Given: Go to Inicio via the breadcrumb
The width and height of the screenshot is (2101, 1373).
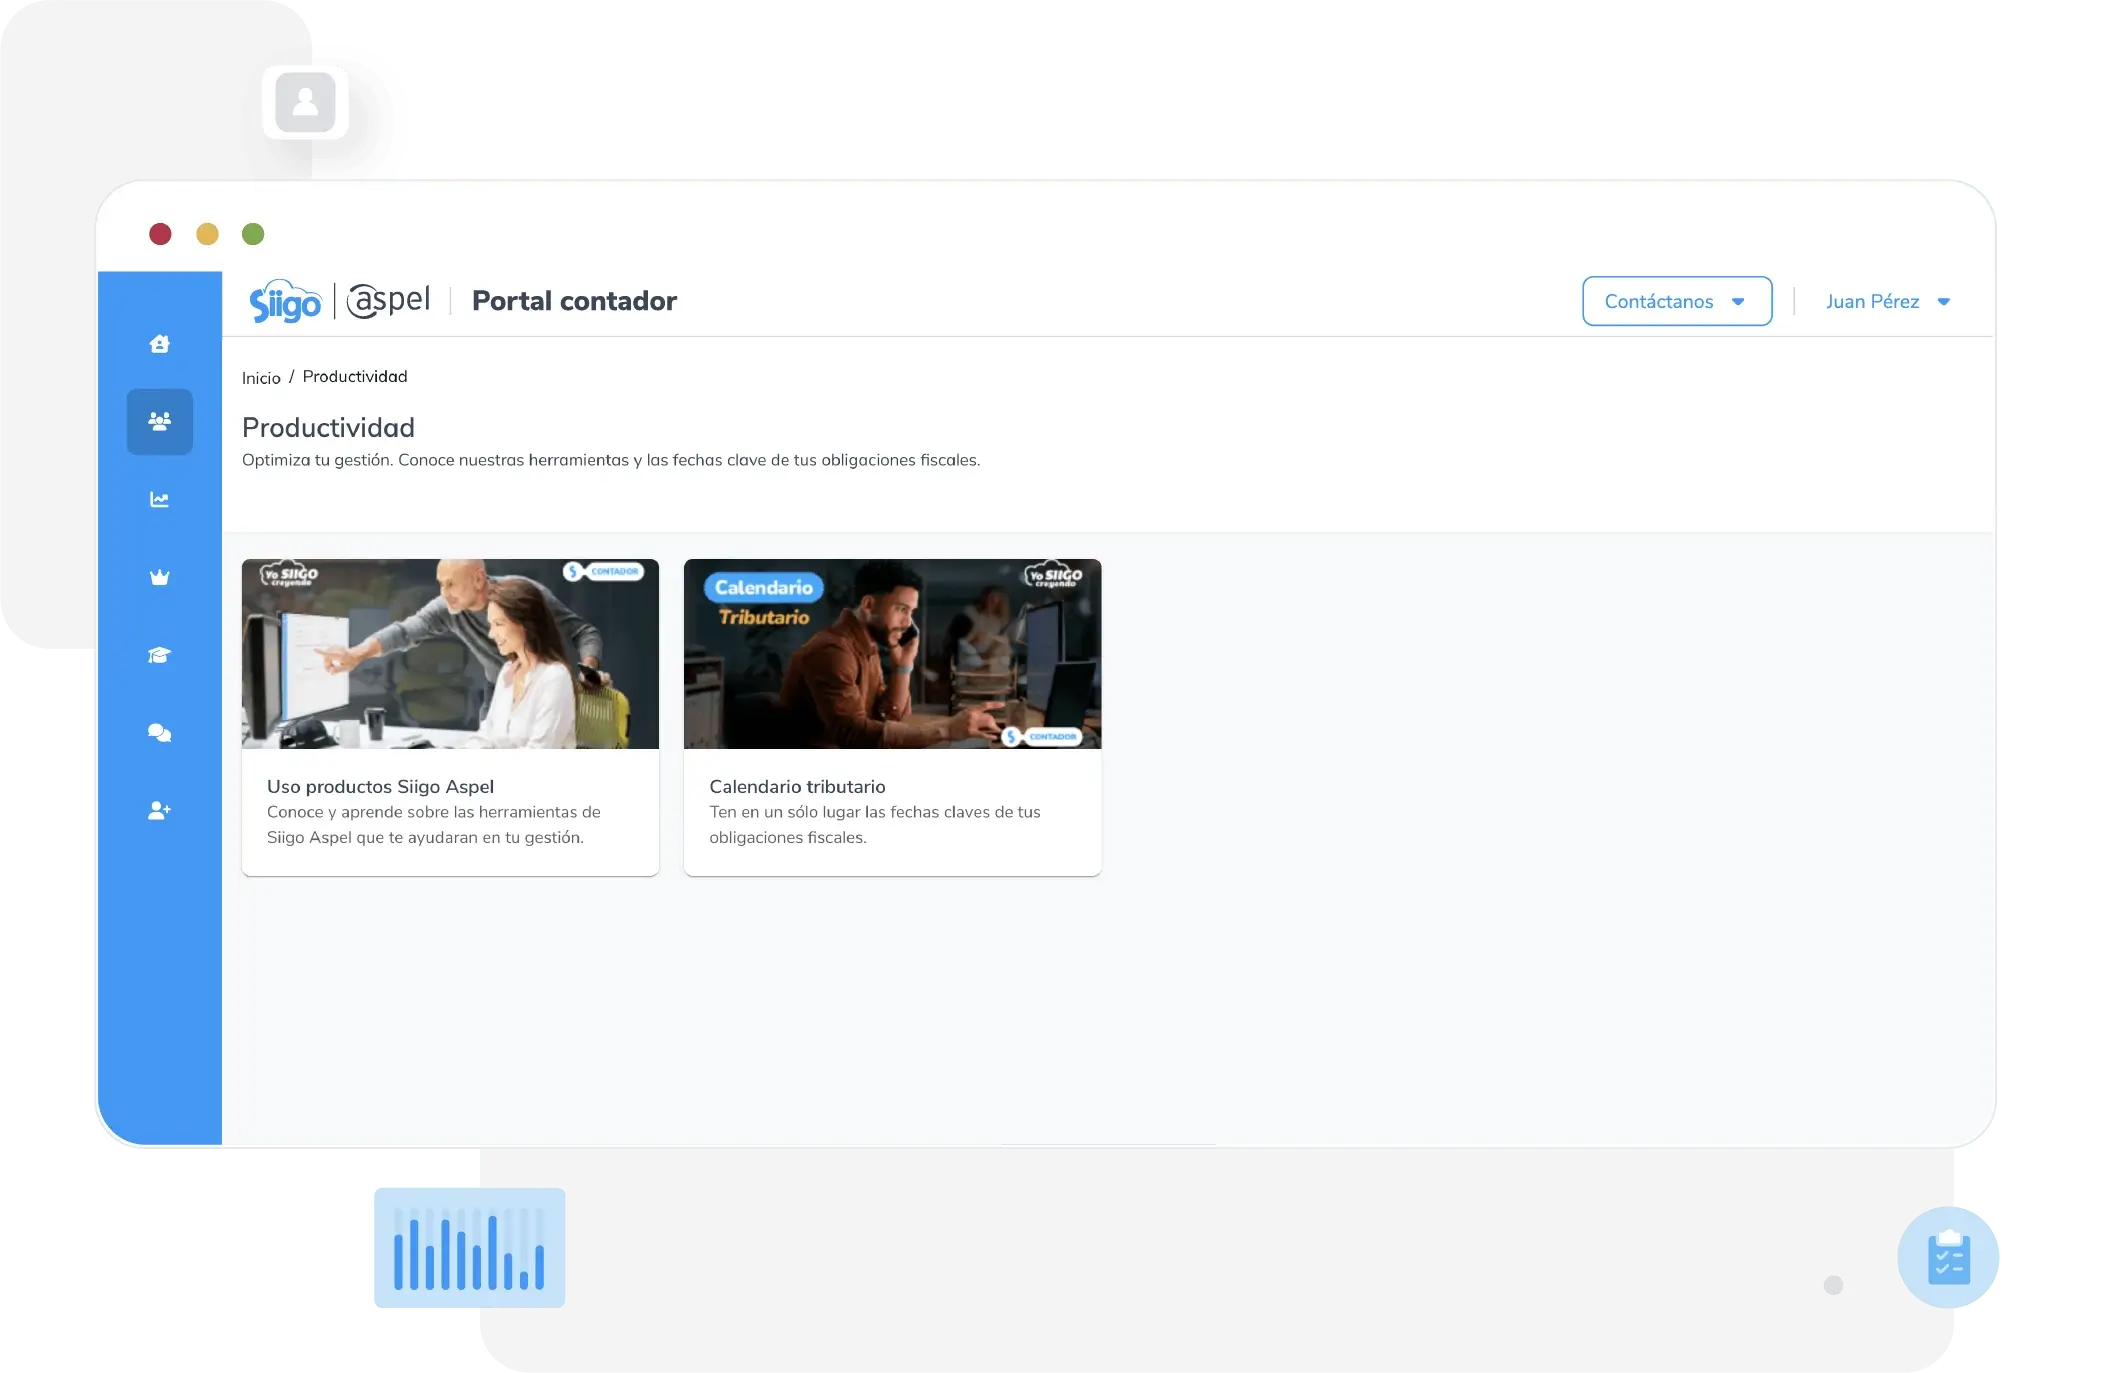Looking at the screenshot, I should (261, 377).
